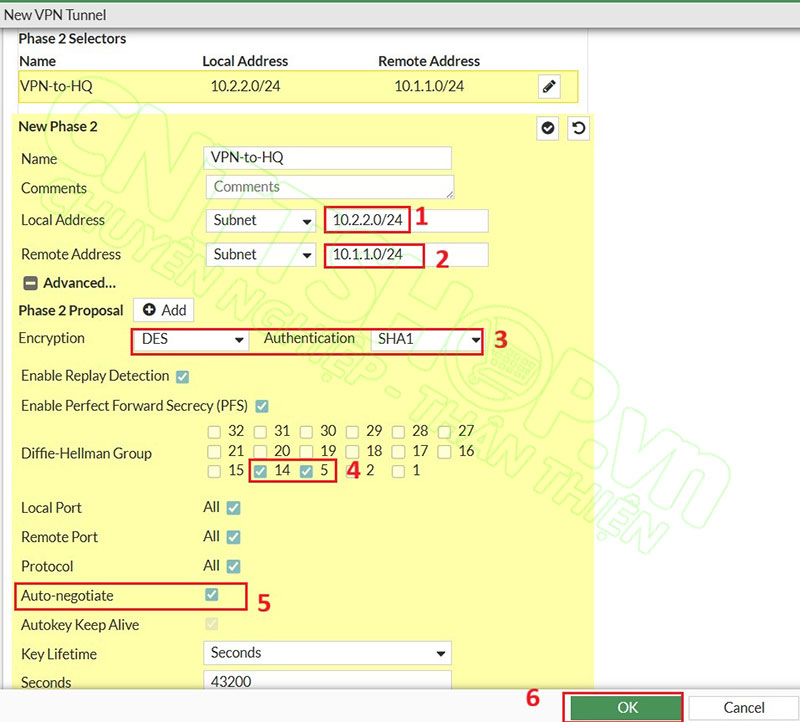The image size is (800, 722).
Task: Open the Key Lifetime Seconds dropdown
Action: (327, 653)
